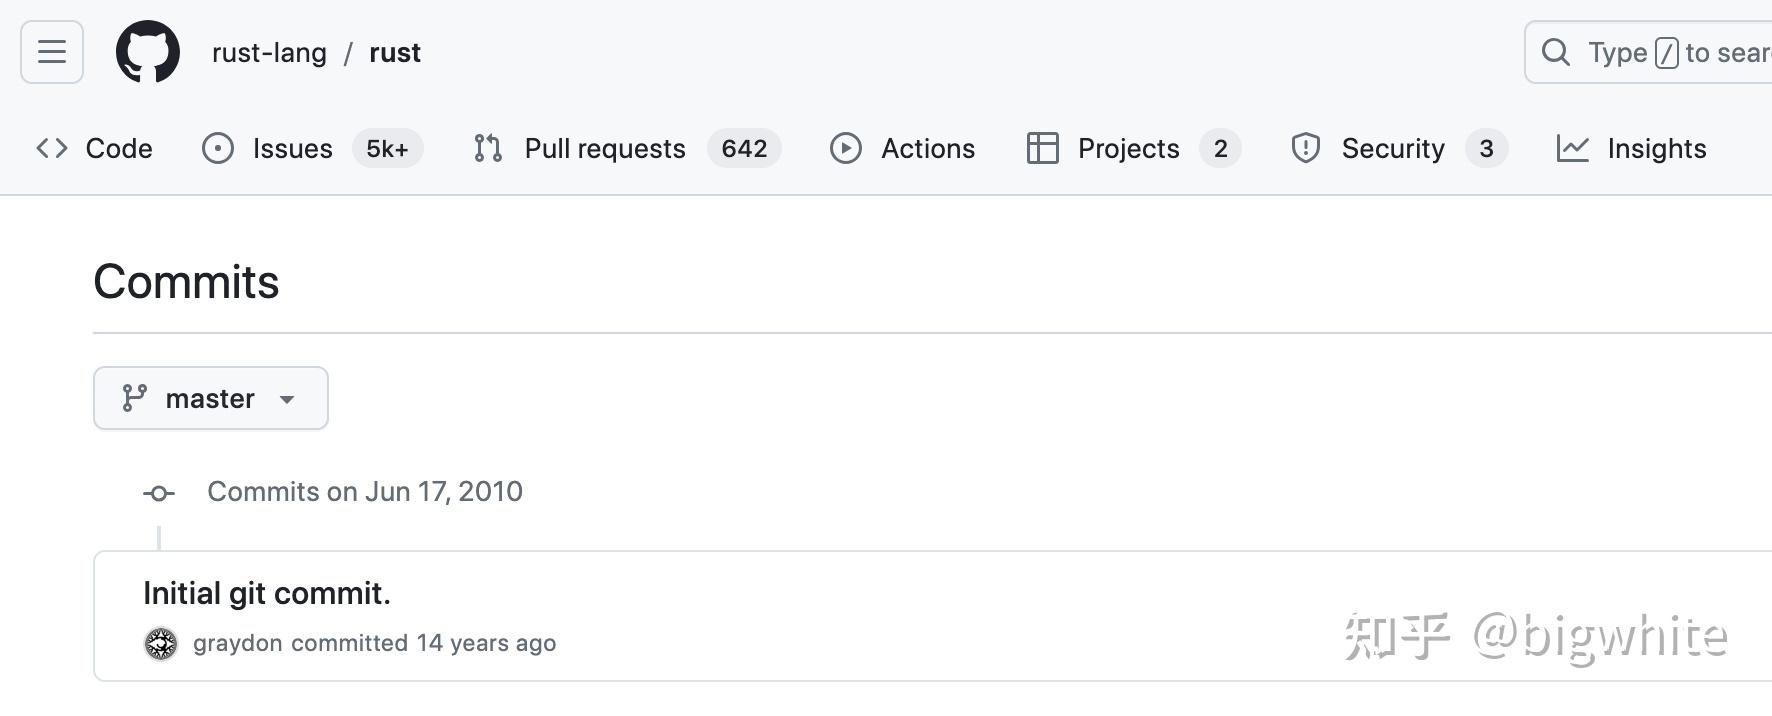Viewport: 1772px width, 716px height.
Task: Click the search magnifier icon
Action: (x=1555, y=52)
